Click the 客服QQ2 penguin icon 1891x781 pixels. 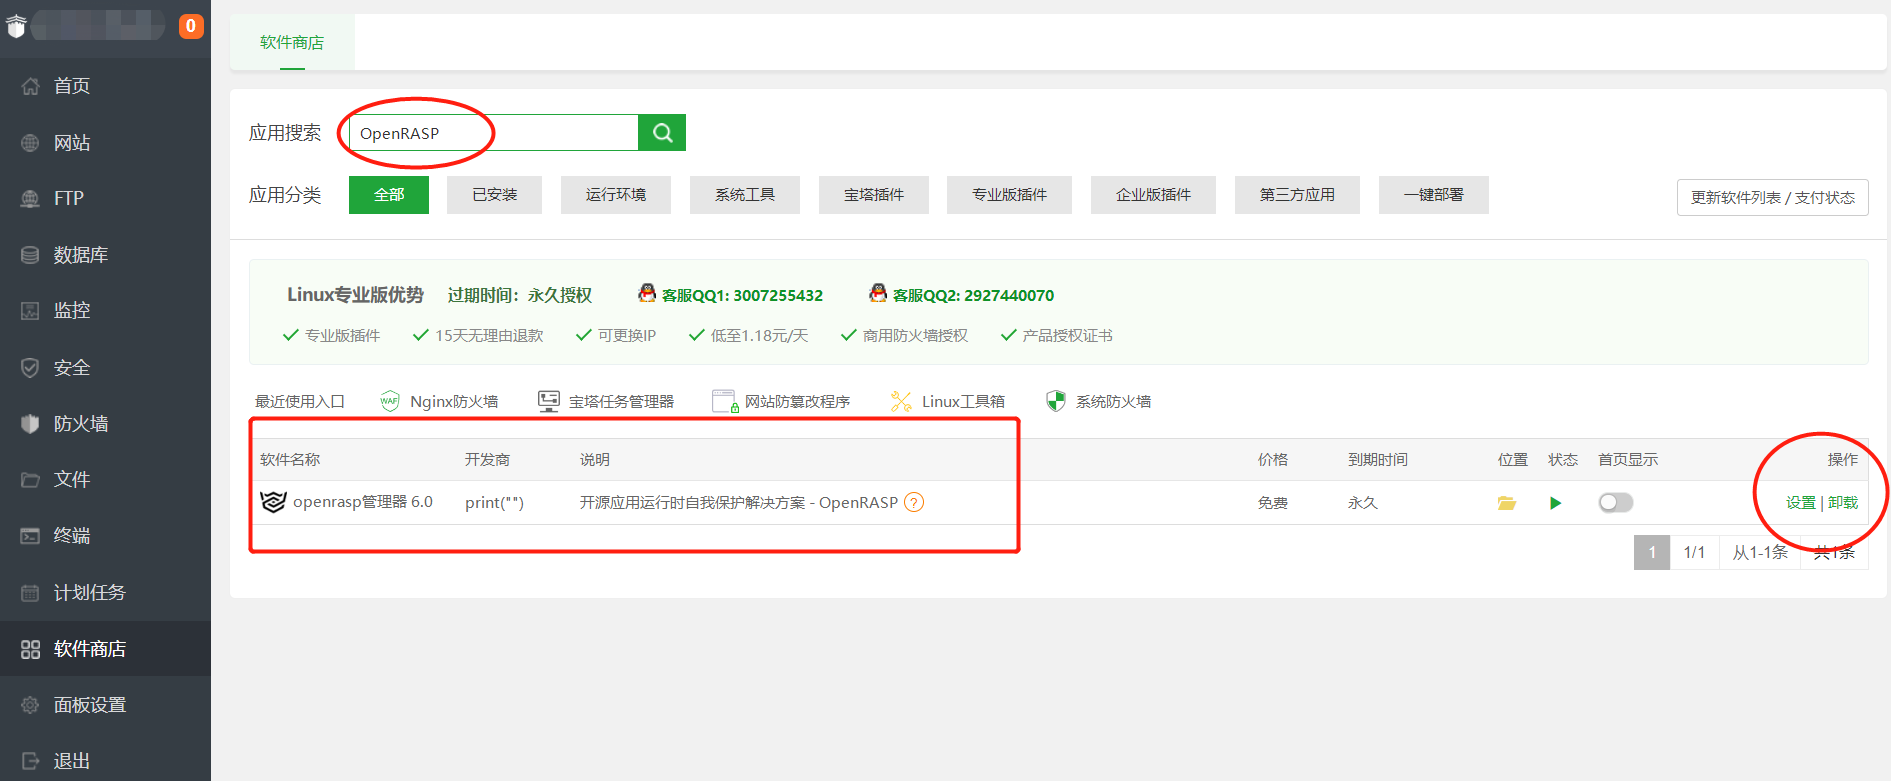tap(878, 293)
